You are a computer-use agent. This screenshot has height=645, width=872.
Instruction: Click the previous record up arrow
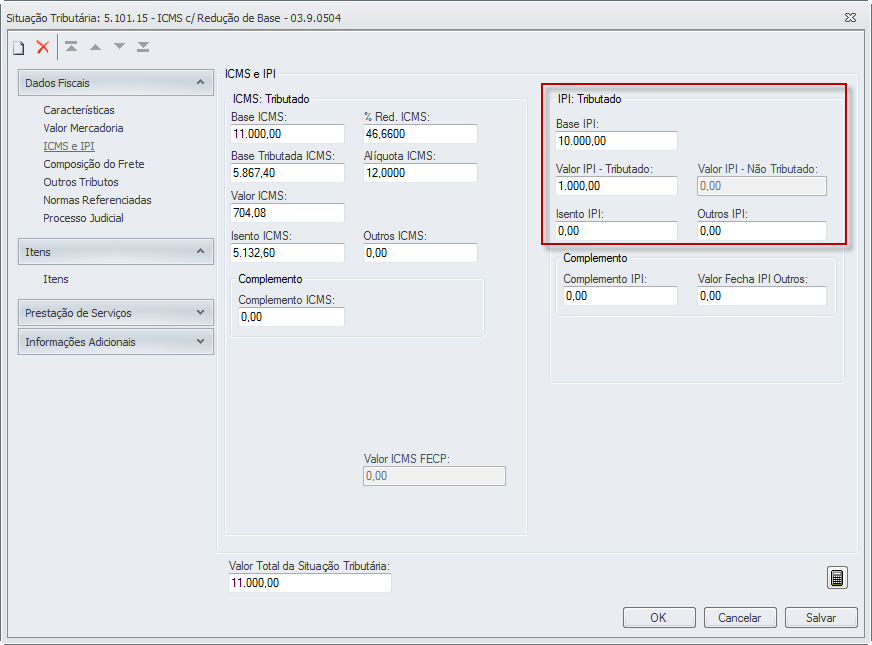[x=95, y=47]
